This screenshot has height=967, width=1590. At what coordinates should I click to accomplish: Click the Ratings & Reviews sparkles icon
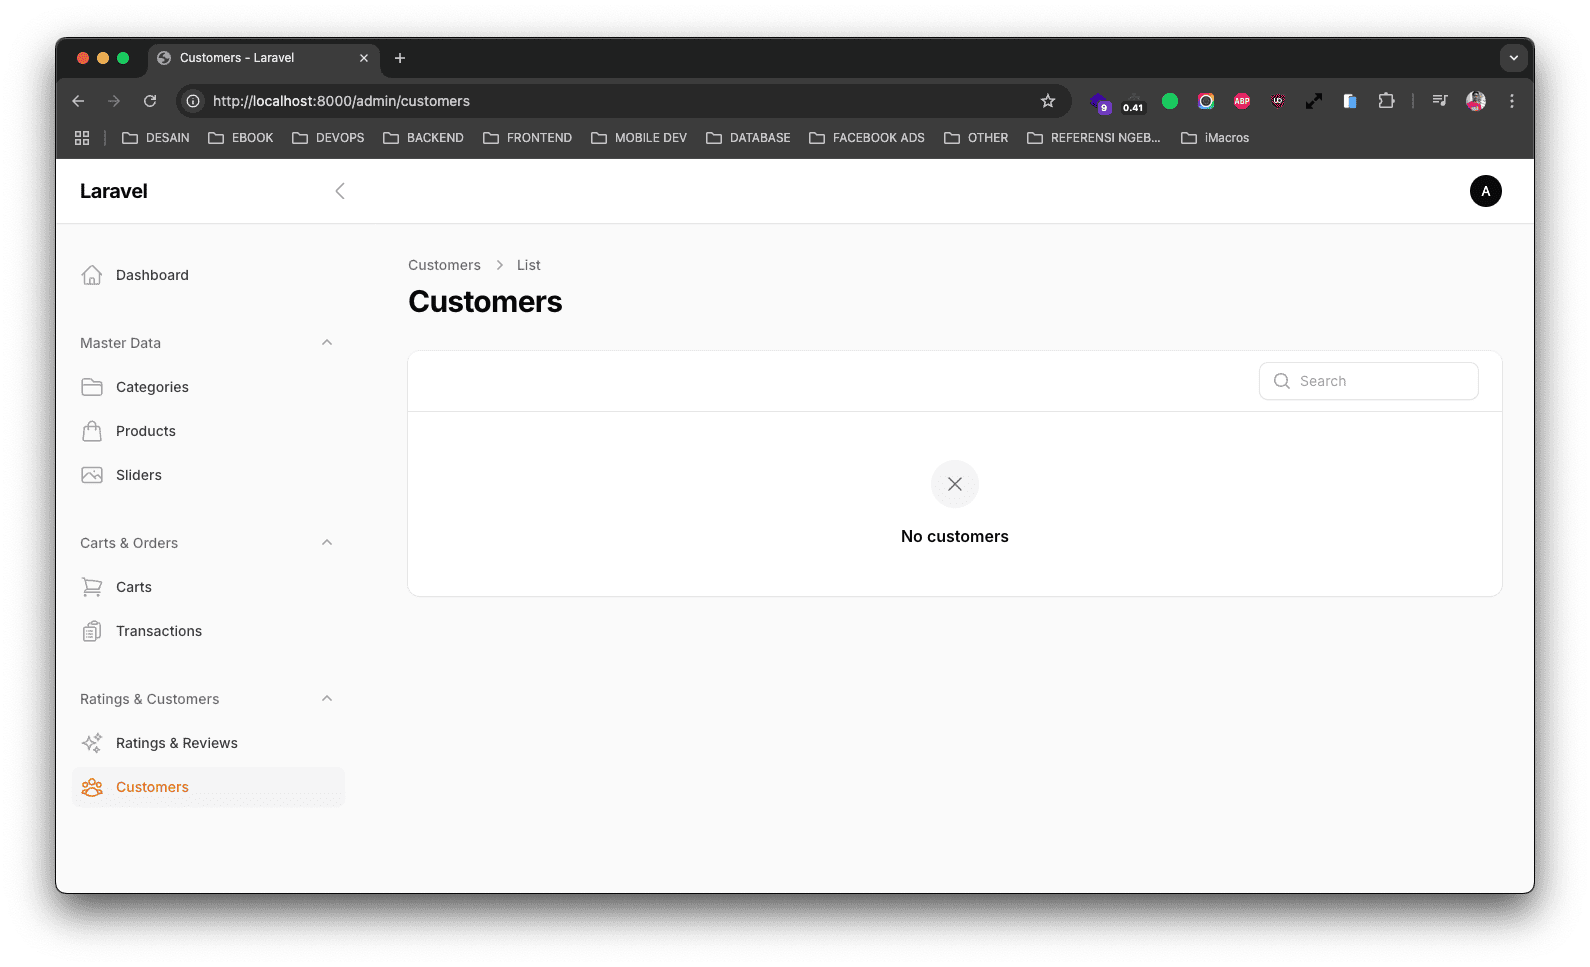click(x=92, y=743)
